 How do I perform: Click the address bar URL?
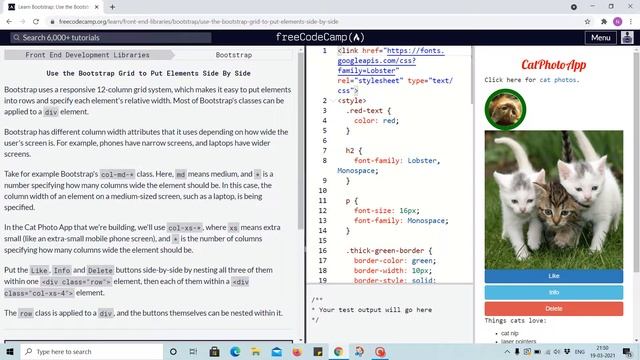point(198,22)
